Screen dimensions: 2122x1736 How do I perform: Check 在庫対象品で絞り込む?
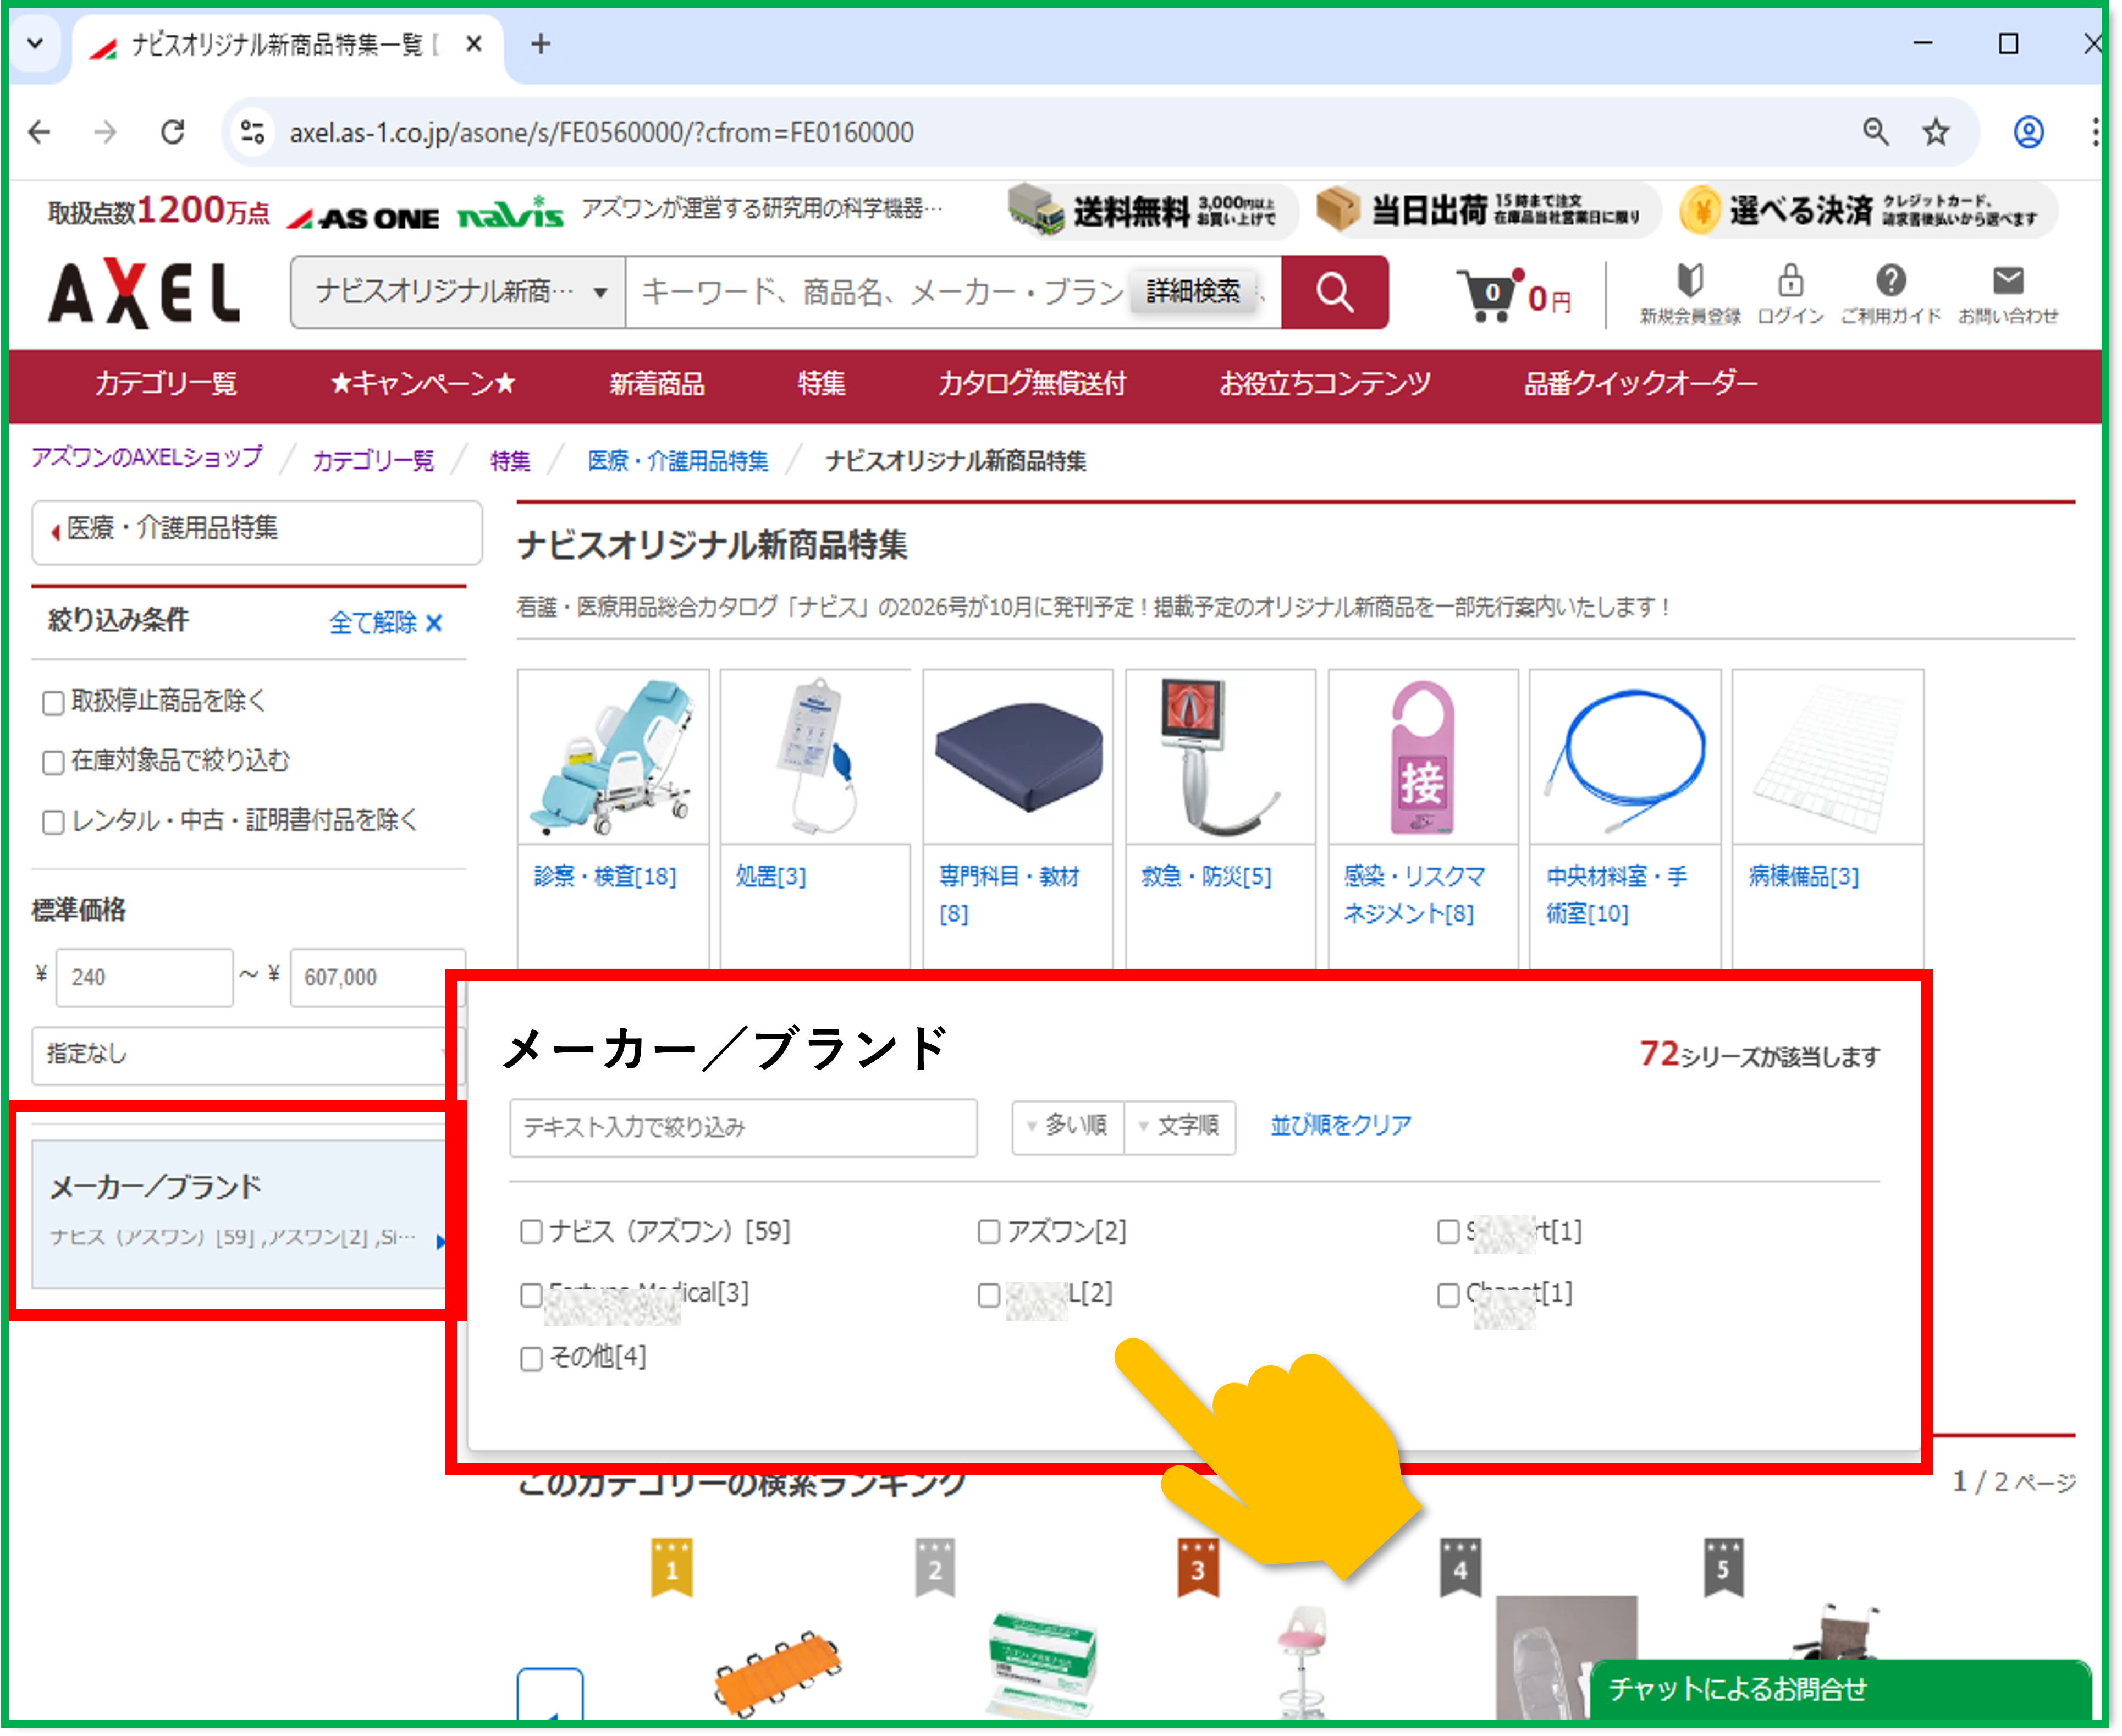[x=53, y=763]
